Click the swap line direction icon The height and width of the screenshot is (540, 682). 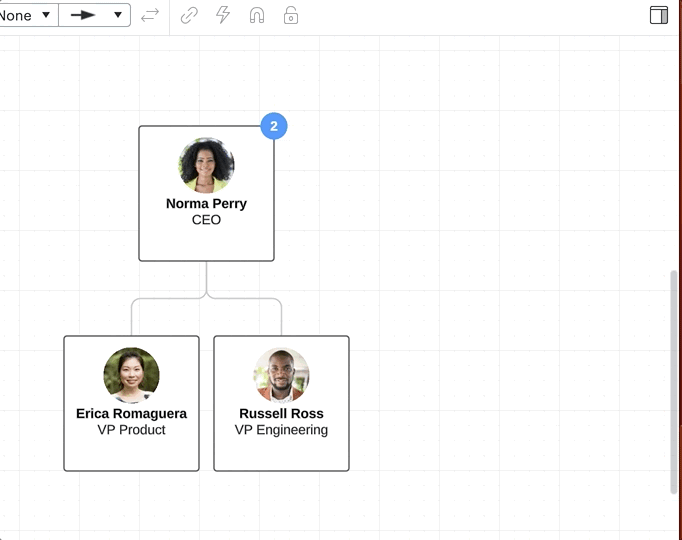click(150, 15)
